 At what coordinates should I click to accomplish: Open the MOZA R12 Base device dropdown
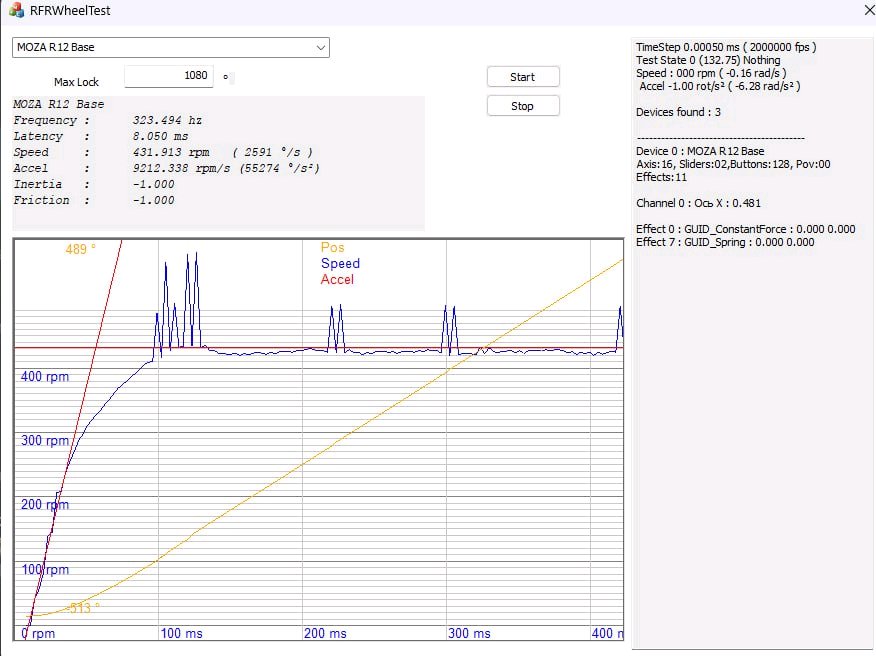[171, 47]
